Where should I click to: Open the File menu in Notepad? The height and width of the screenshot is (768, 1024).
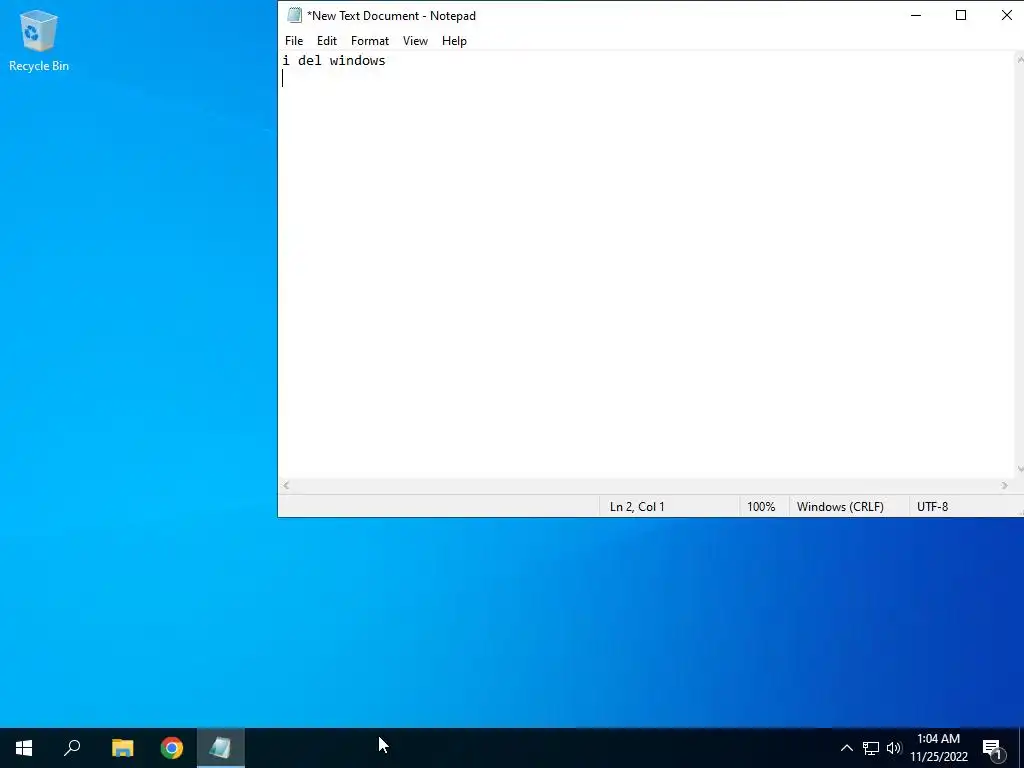coord(294,40)
